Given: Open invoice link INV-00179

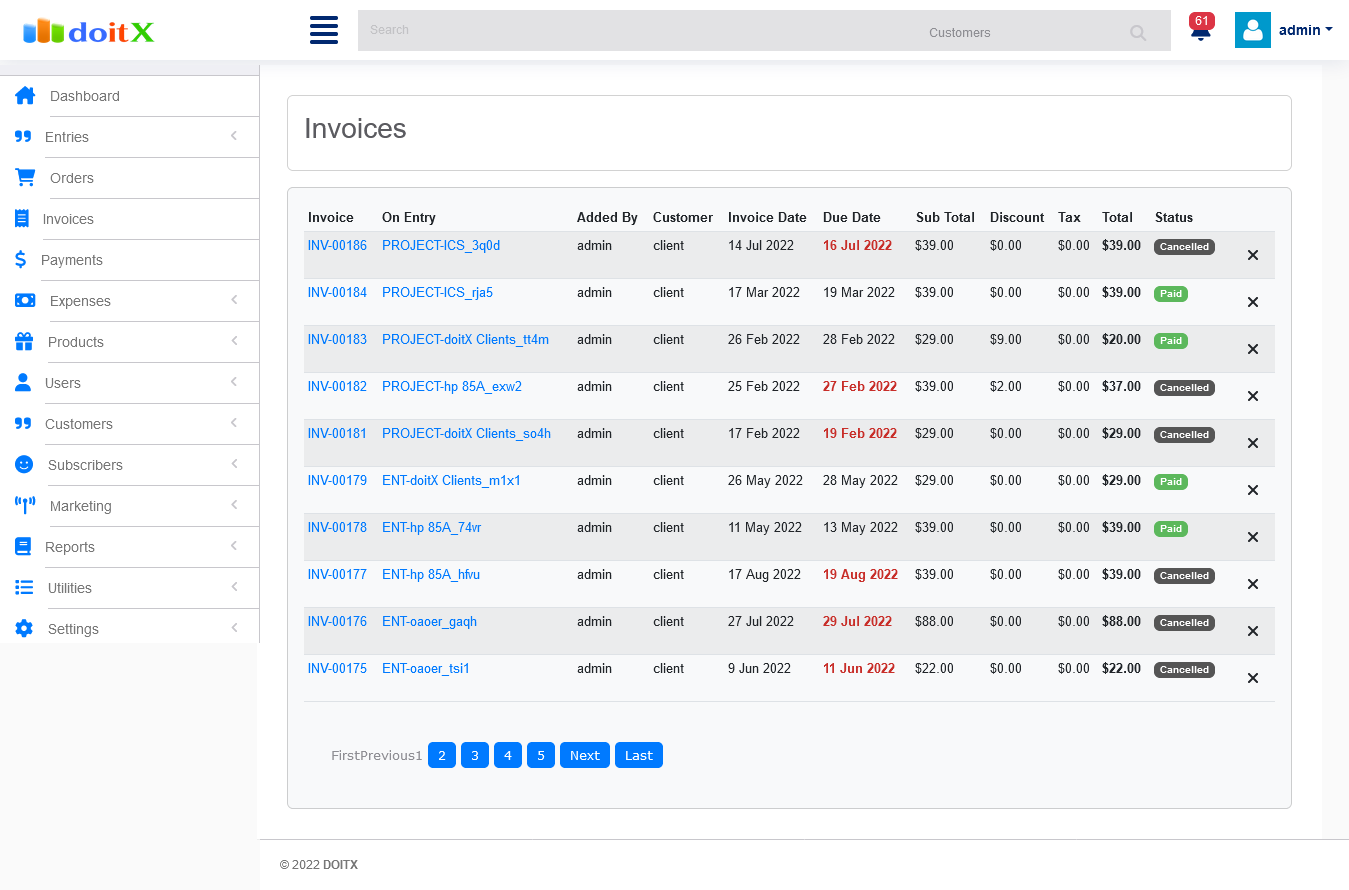Looking at the screenshot, I should pyautogui.click(x=337, y=481).
